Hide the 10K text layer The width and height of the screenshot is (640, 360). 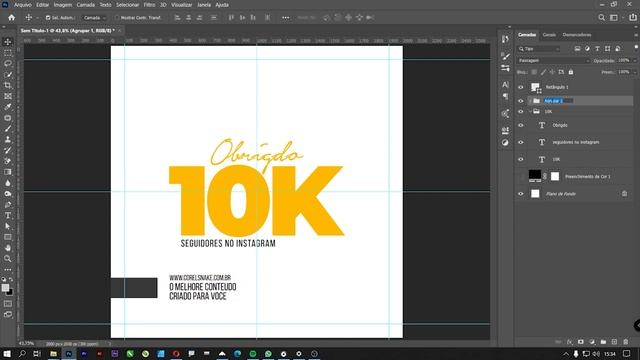click(521, 159)
